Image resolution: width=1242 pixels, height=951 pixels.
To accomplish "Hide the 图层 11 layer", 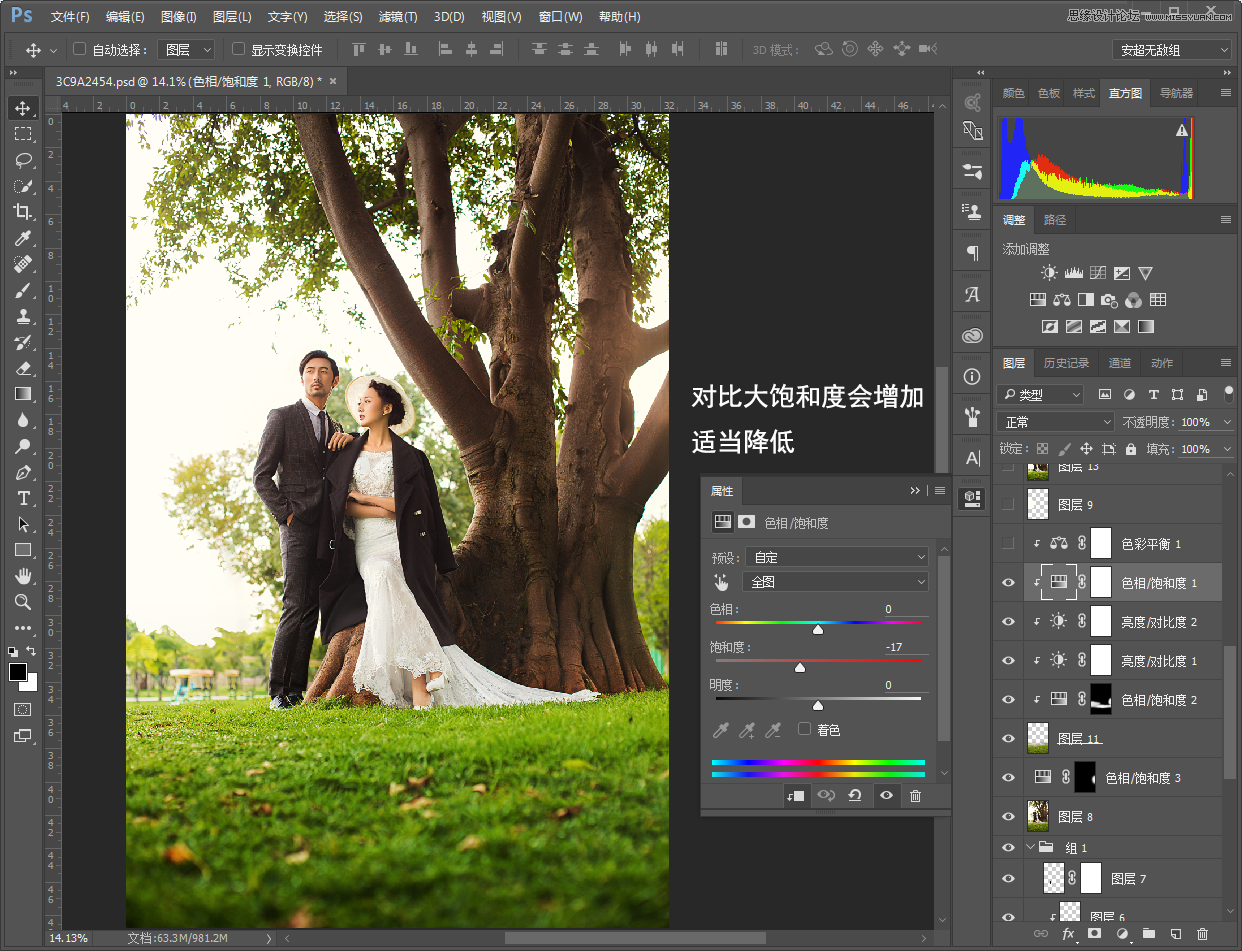I will [x=1008, y=738].
